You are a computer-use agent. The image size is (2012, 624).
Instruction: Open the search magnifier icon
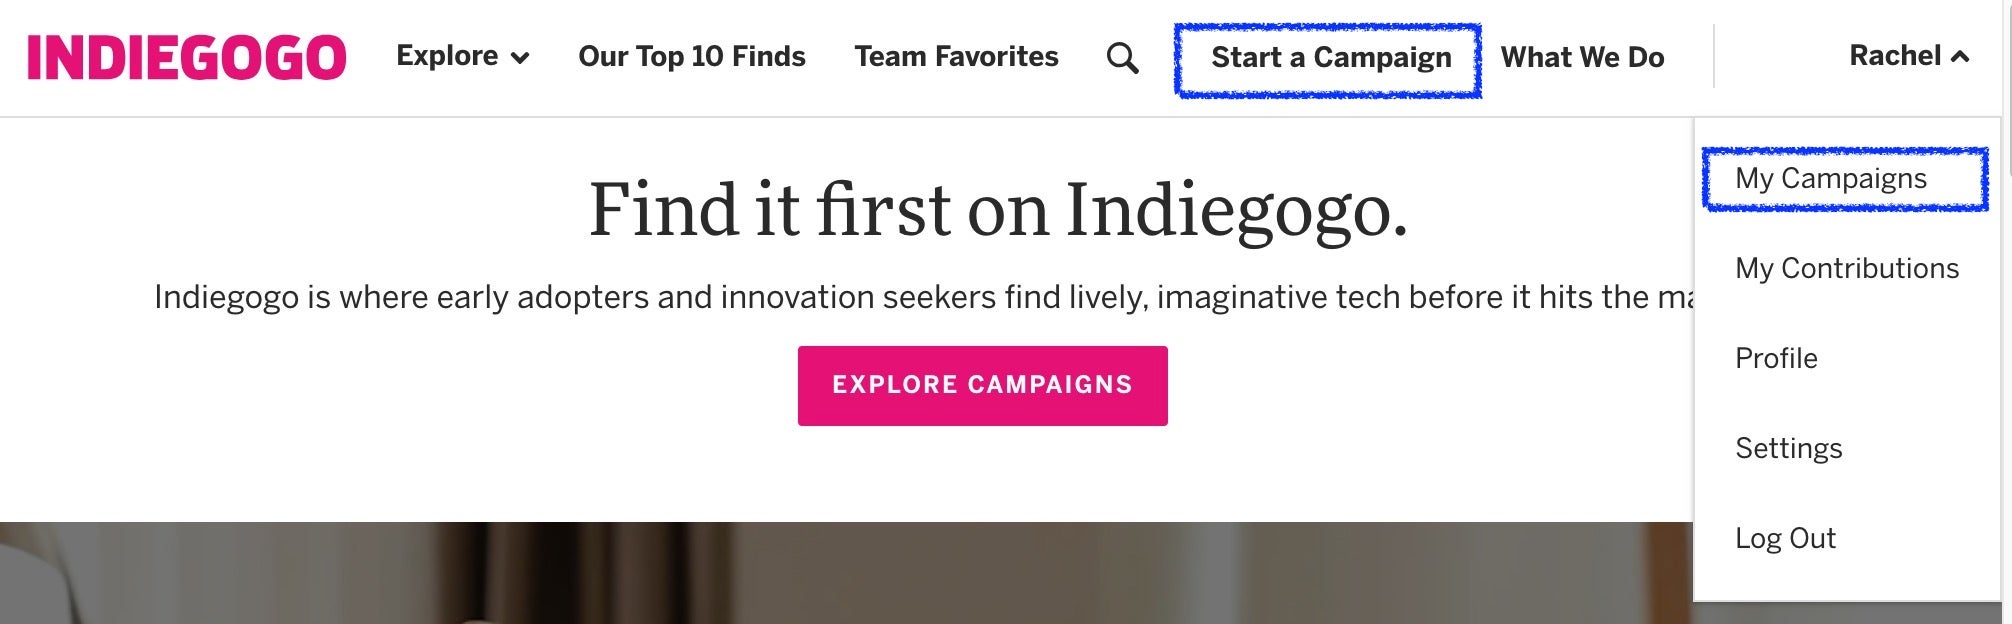[1122, 58]
